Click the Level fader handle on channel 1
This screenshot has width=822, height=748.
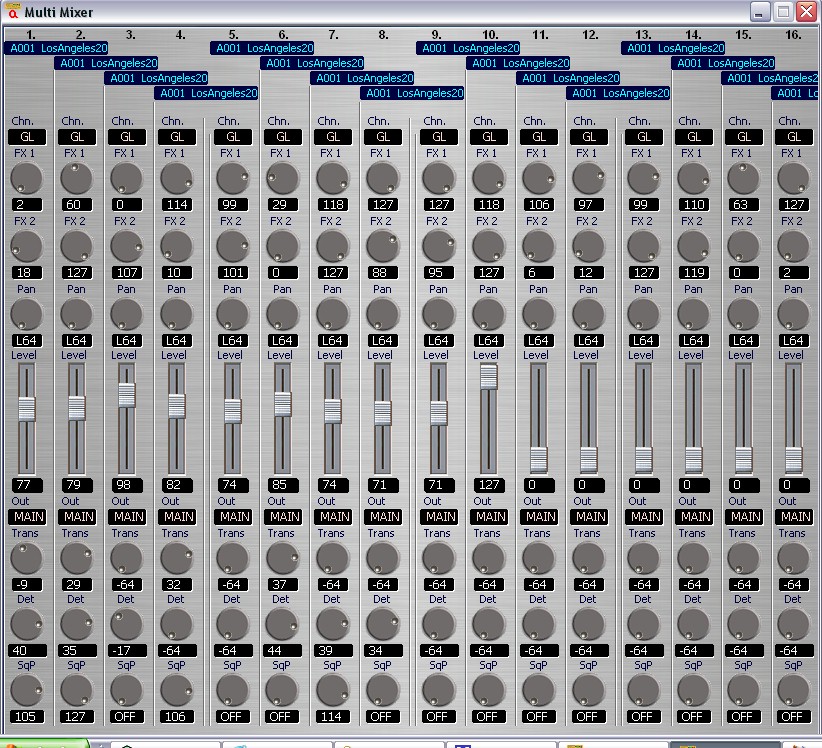pos(26,409)
